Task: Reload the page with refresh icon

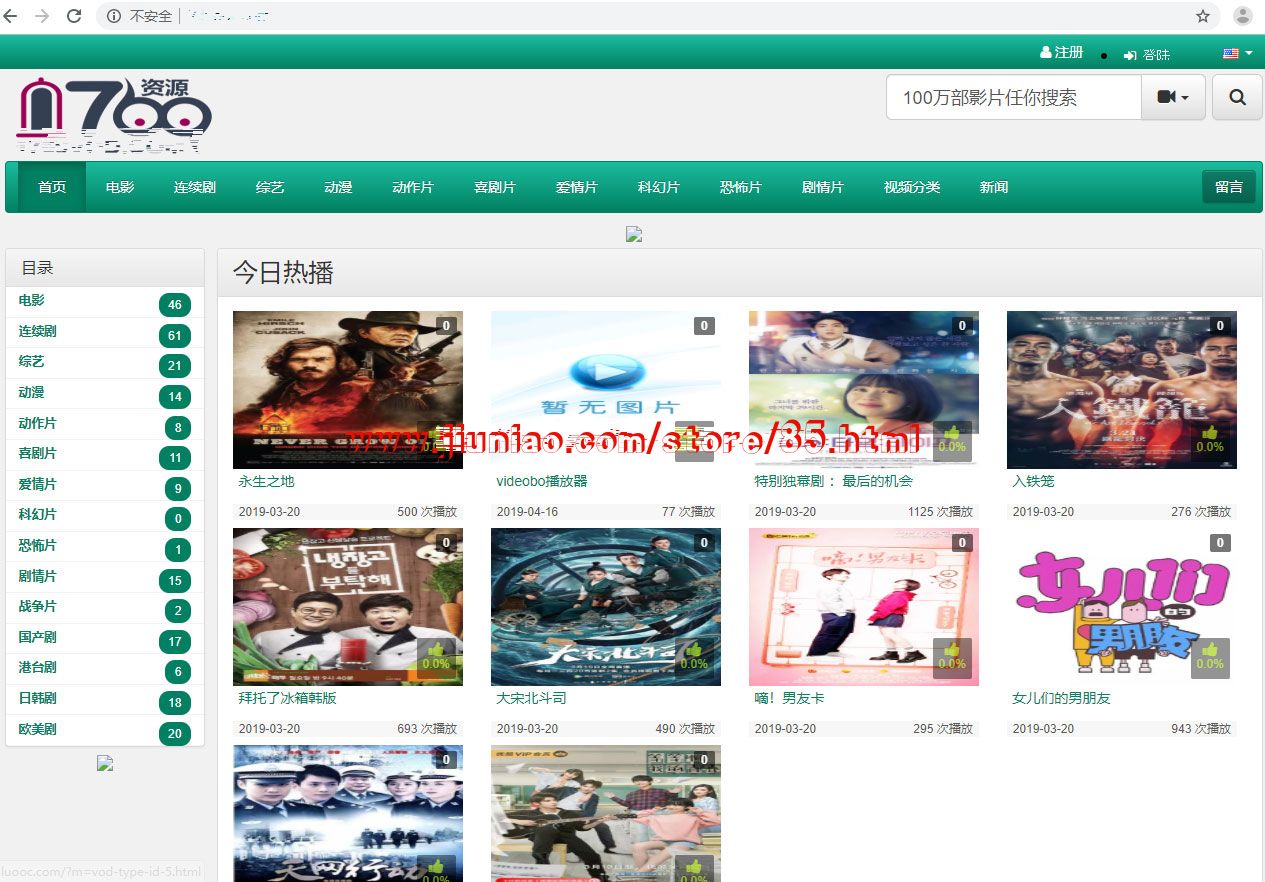Action: pyautogui.click(x=74, y=15)
